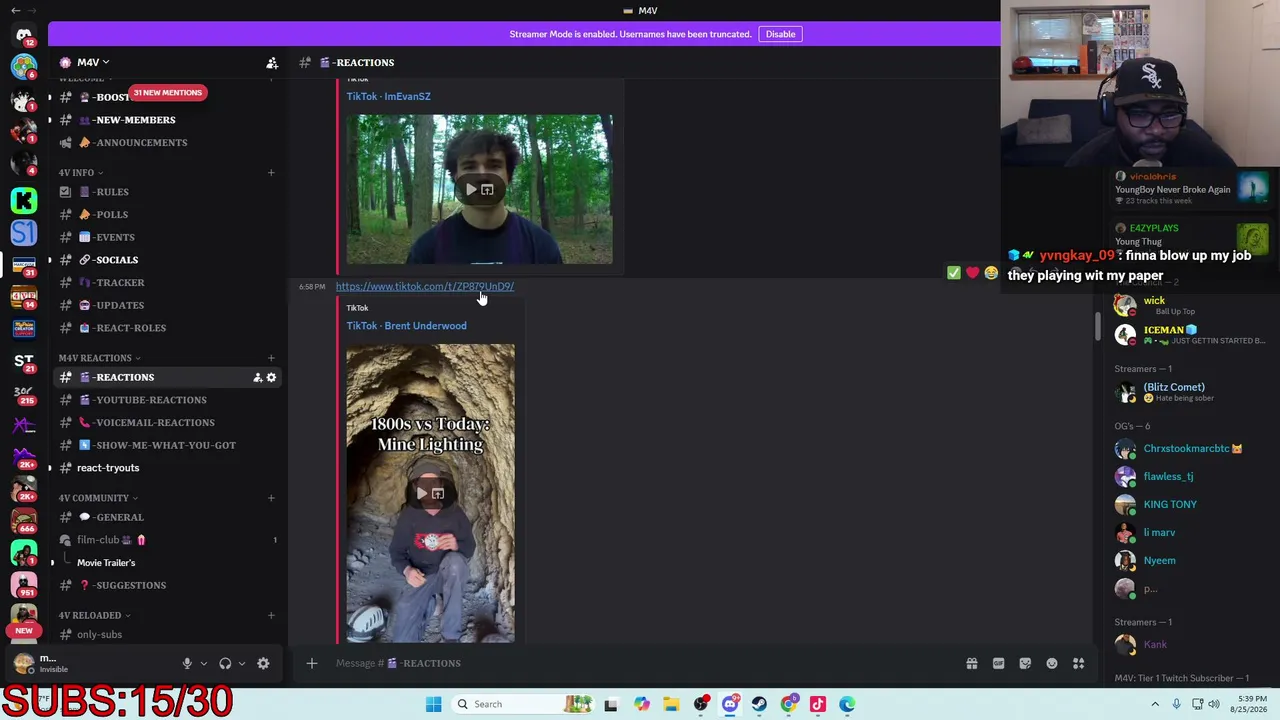Image resolution: width=1280 pixels, height=720 pixels.
Task: Open Discord from the Windows taskbar
Action: pos(730,704)
